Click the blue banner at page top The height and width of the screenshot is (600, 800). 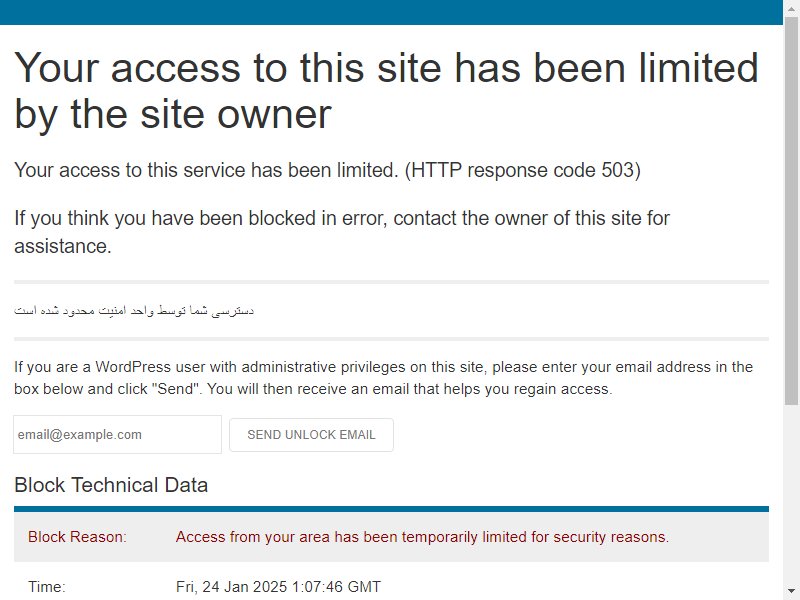pyautogui.click(x=391, y=12)
